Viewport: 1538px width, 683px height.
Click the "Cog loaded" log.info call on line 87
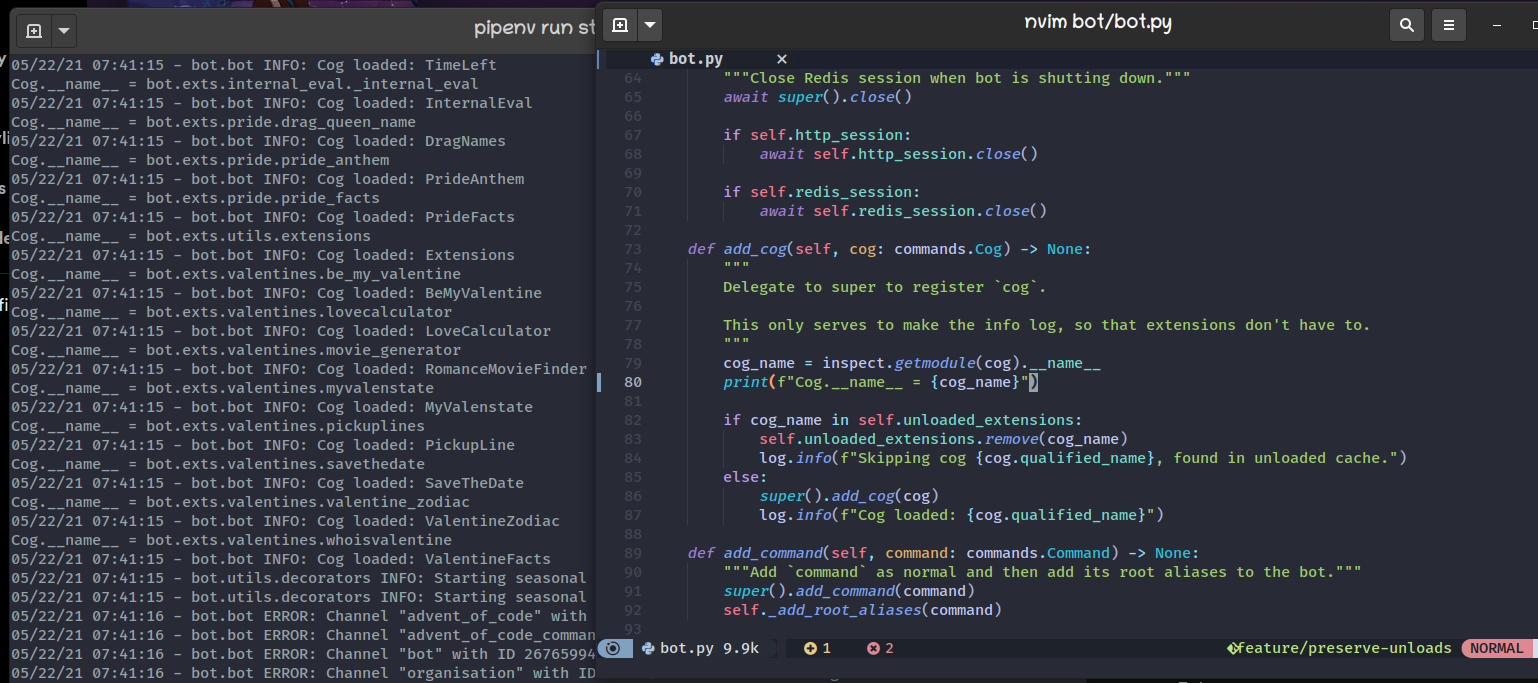962,515
